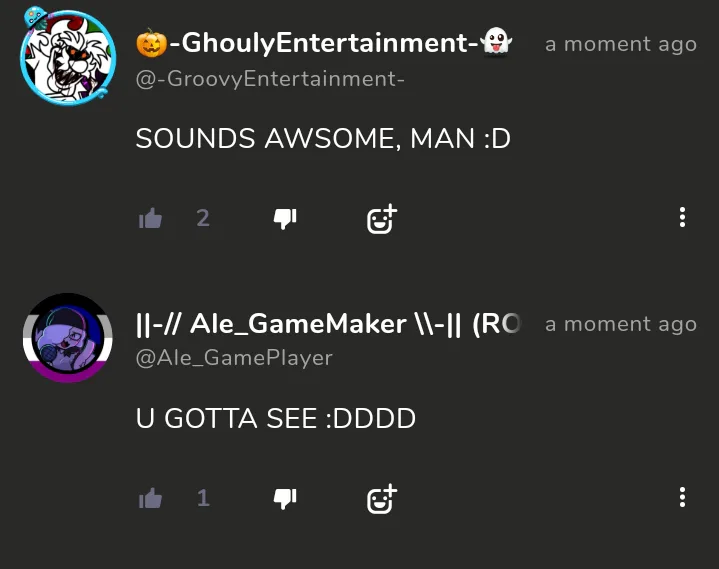
Task: Click the @Ale_GamePlayer username
Action: (x=234, y=358)
